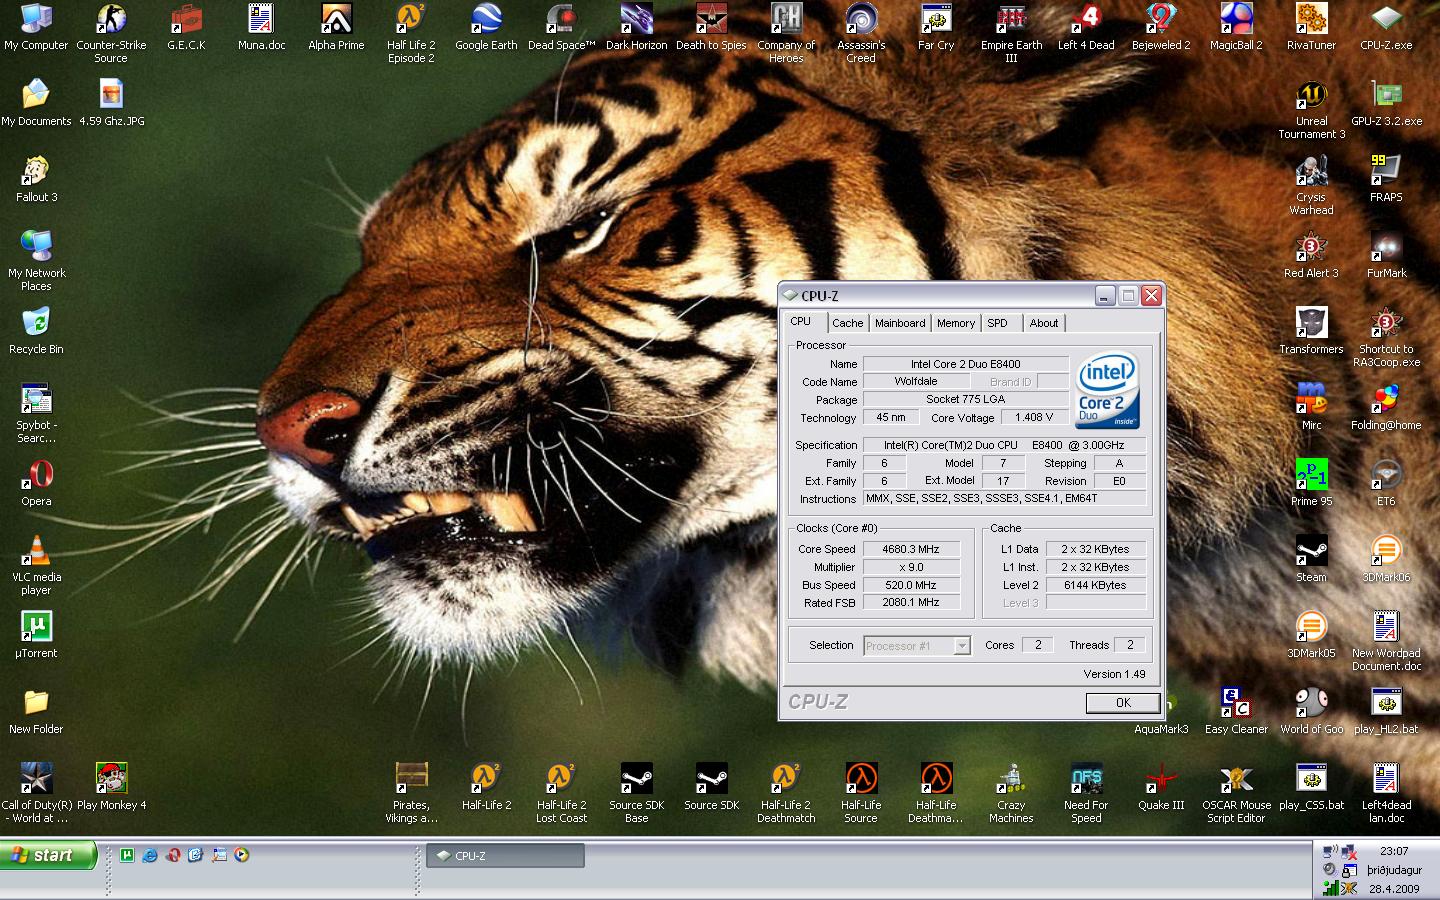The width and height of the screenshot is (1440, 900).
Task: Start Prime 95
Action: tap(1311, 475)
